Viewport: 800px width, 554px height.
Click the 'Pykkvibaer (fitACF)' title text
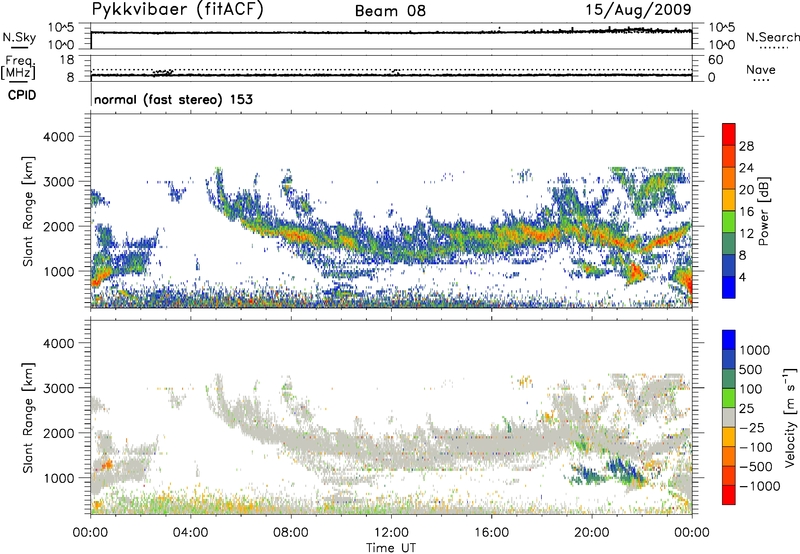[177, 9]
